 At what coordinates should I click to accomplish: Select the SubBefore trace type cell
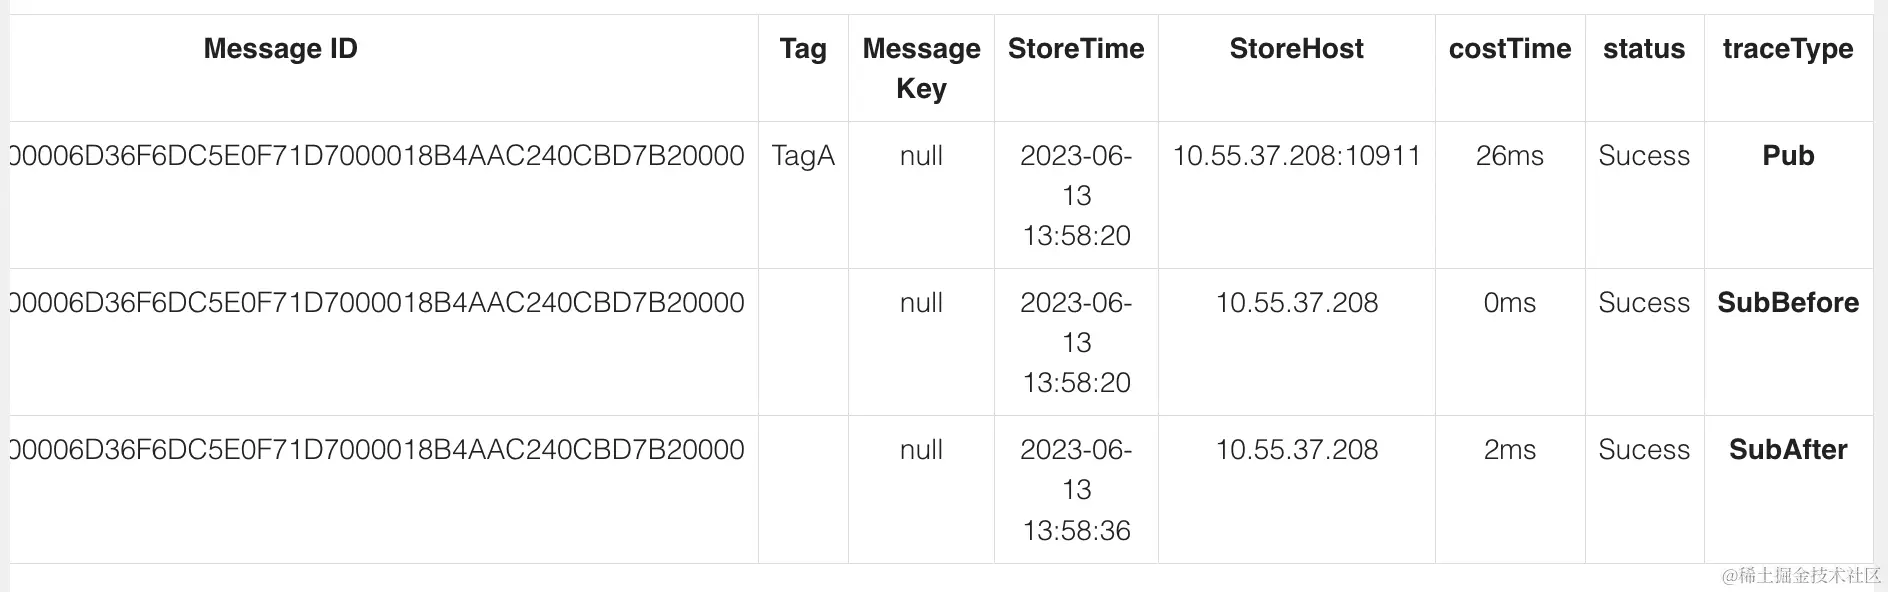point(1787,303)
